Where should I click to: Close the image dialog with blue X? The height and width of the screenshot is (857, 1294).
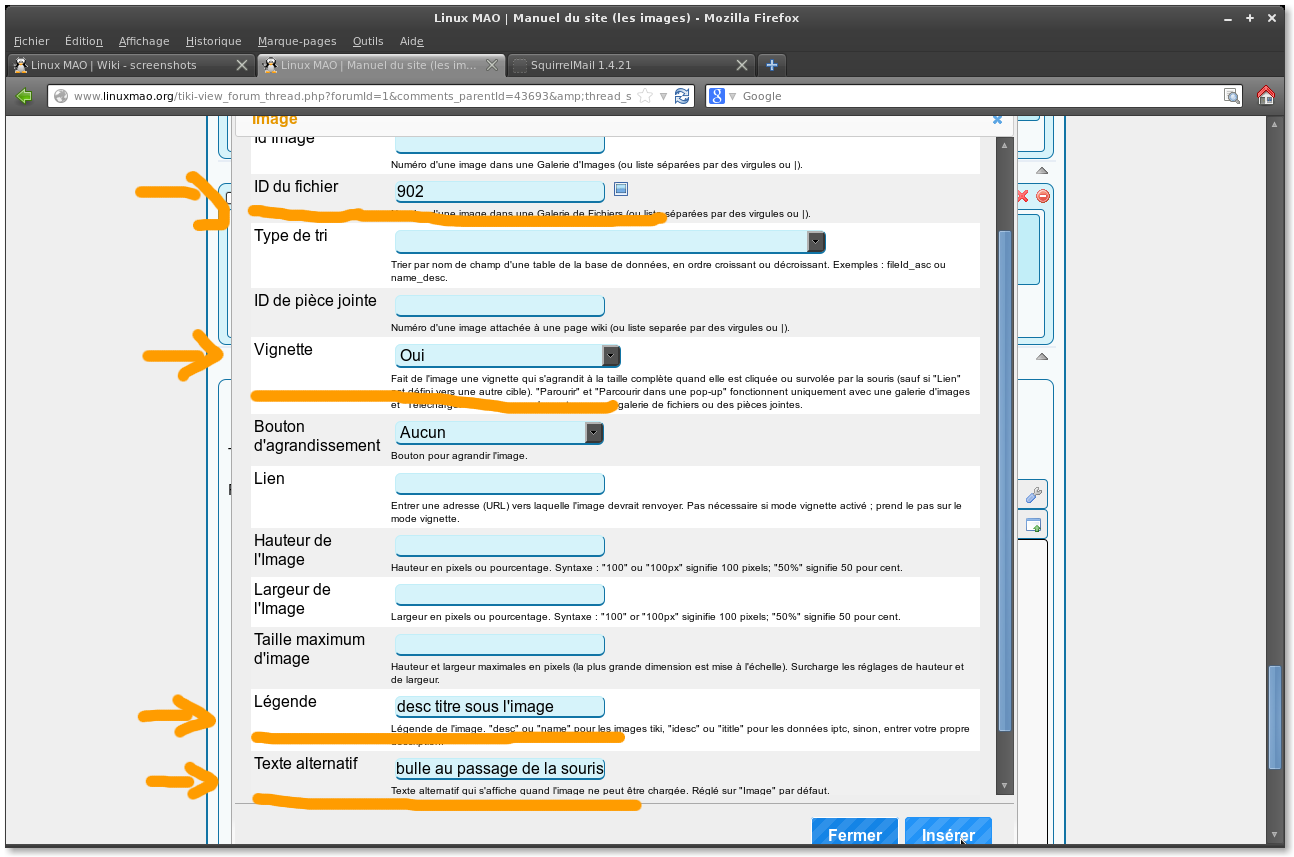click(x=997, y=119)
